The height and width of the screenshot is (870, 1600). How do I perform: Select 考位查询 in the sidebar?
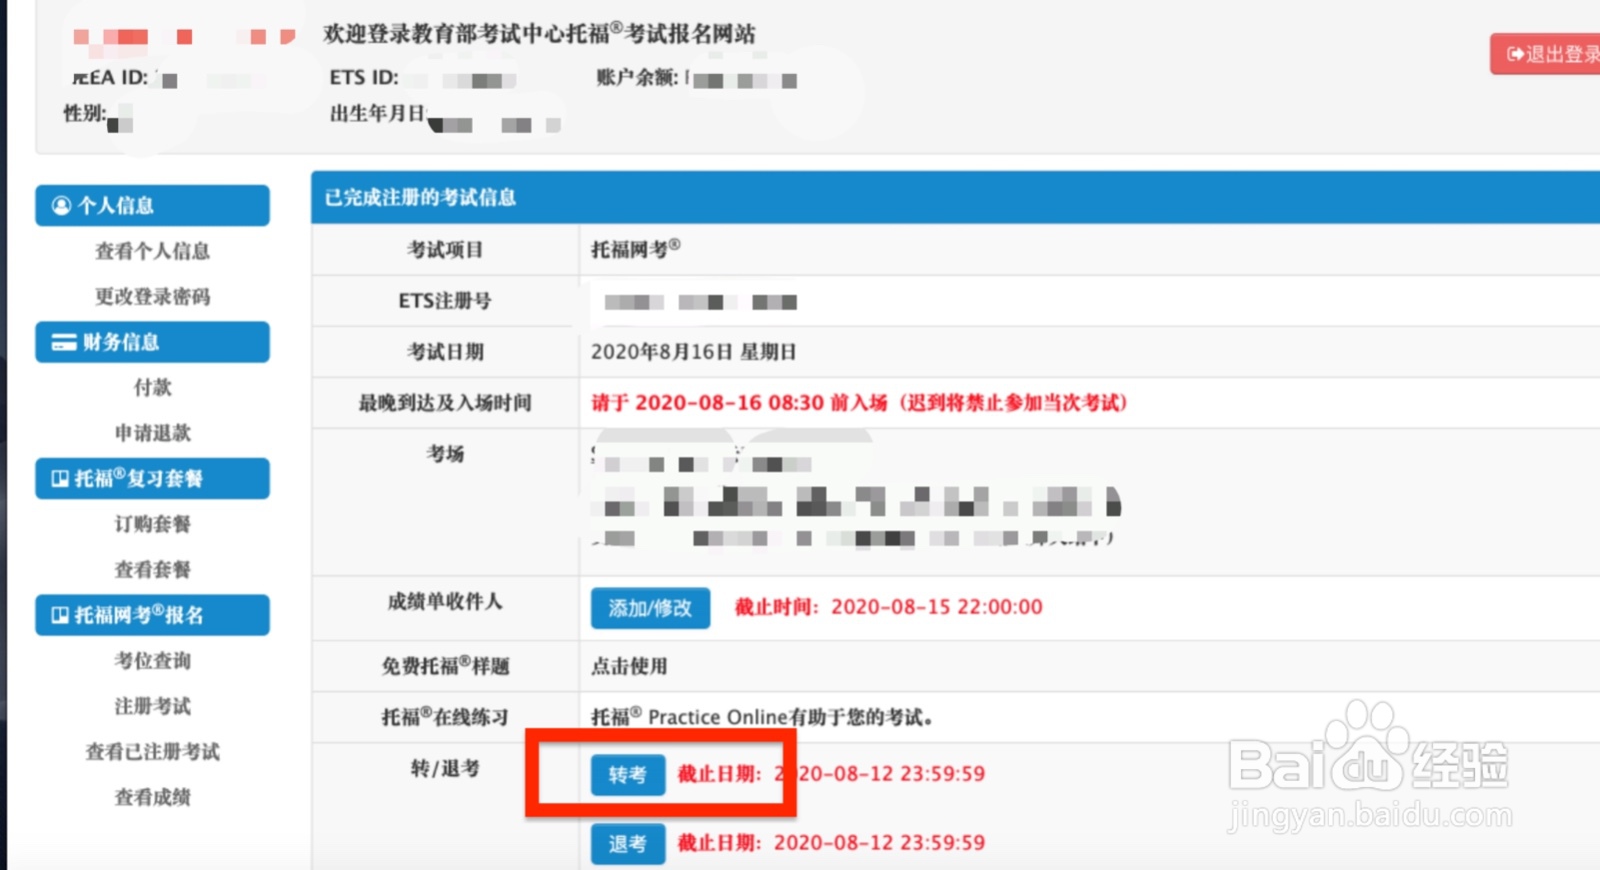click(x=152, y=660)
